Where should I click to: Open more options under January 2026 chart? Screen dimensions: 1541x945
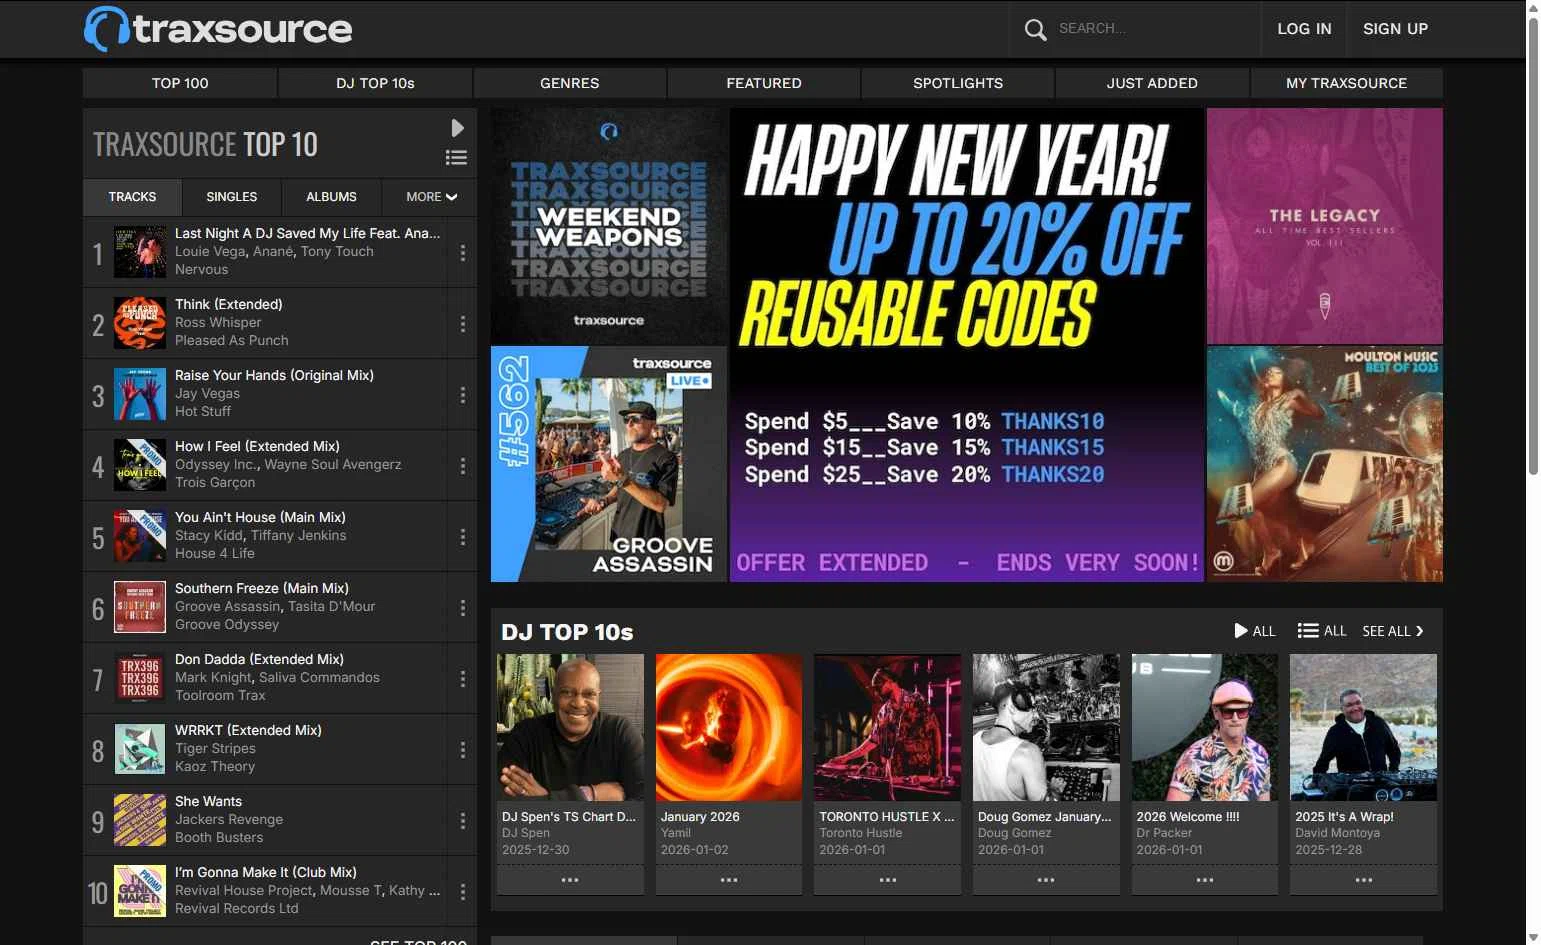point(729,880)
